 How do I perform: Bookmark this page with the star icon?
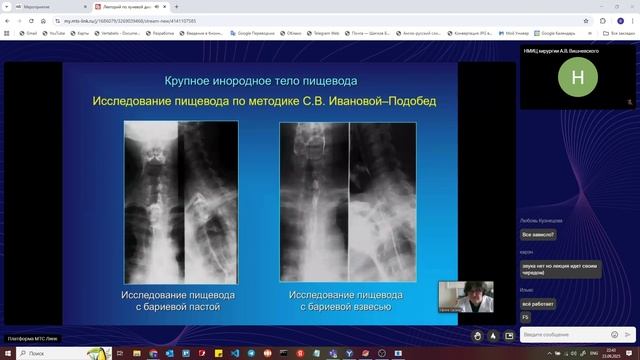click(x=586, y=21)
